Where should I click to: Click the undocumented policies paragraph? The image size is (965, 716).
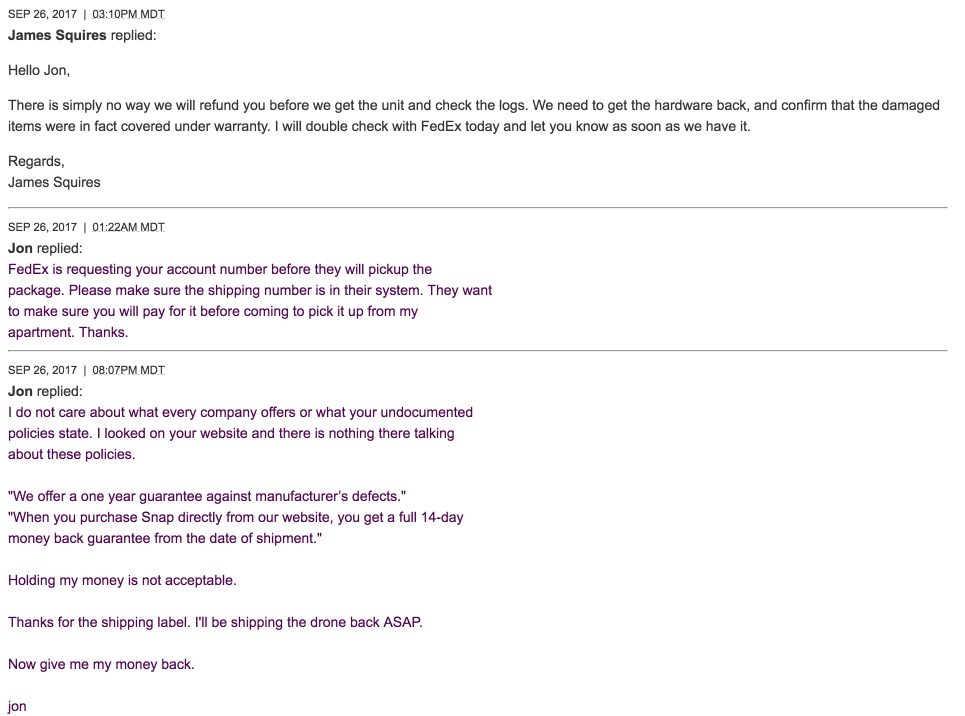click(240, 433)
